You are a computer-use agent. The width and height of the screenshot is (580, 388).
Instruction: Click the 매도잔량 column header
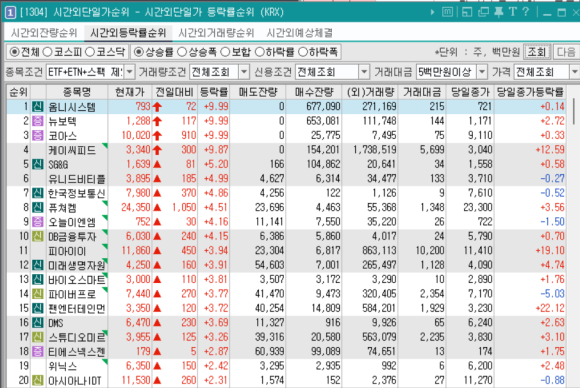[x=258, y=92]
